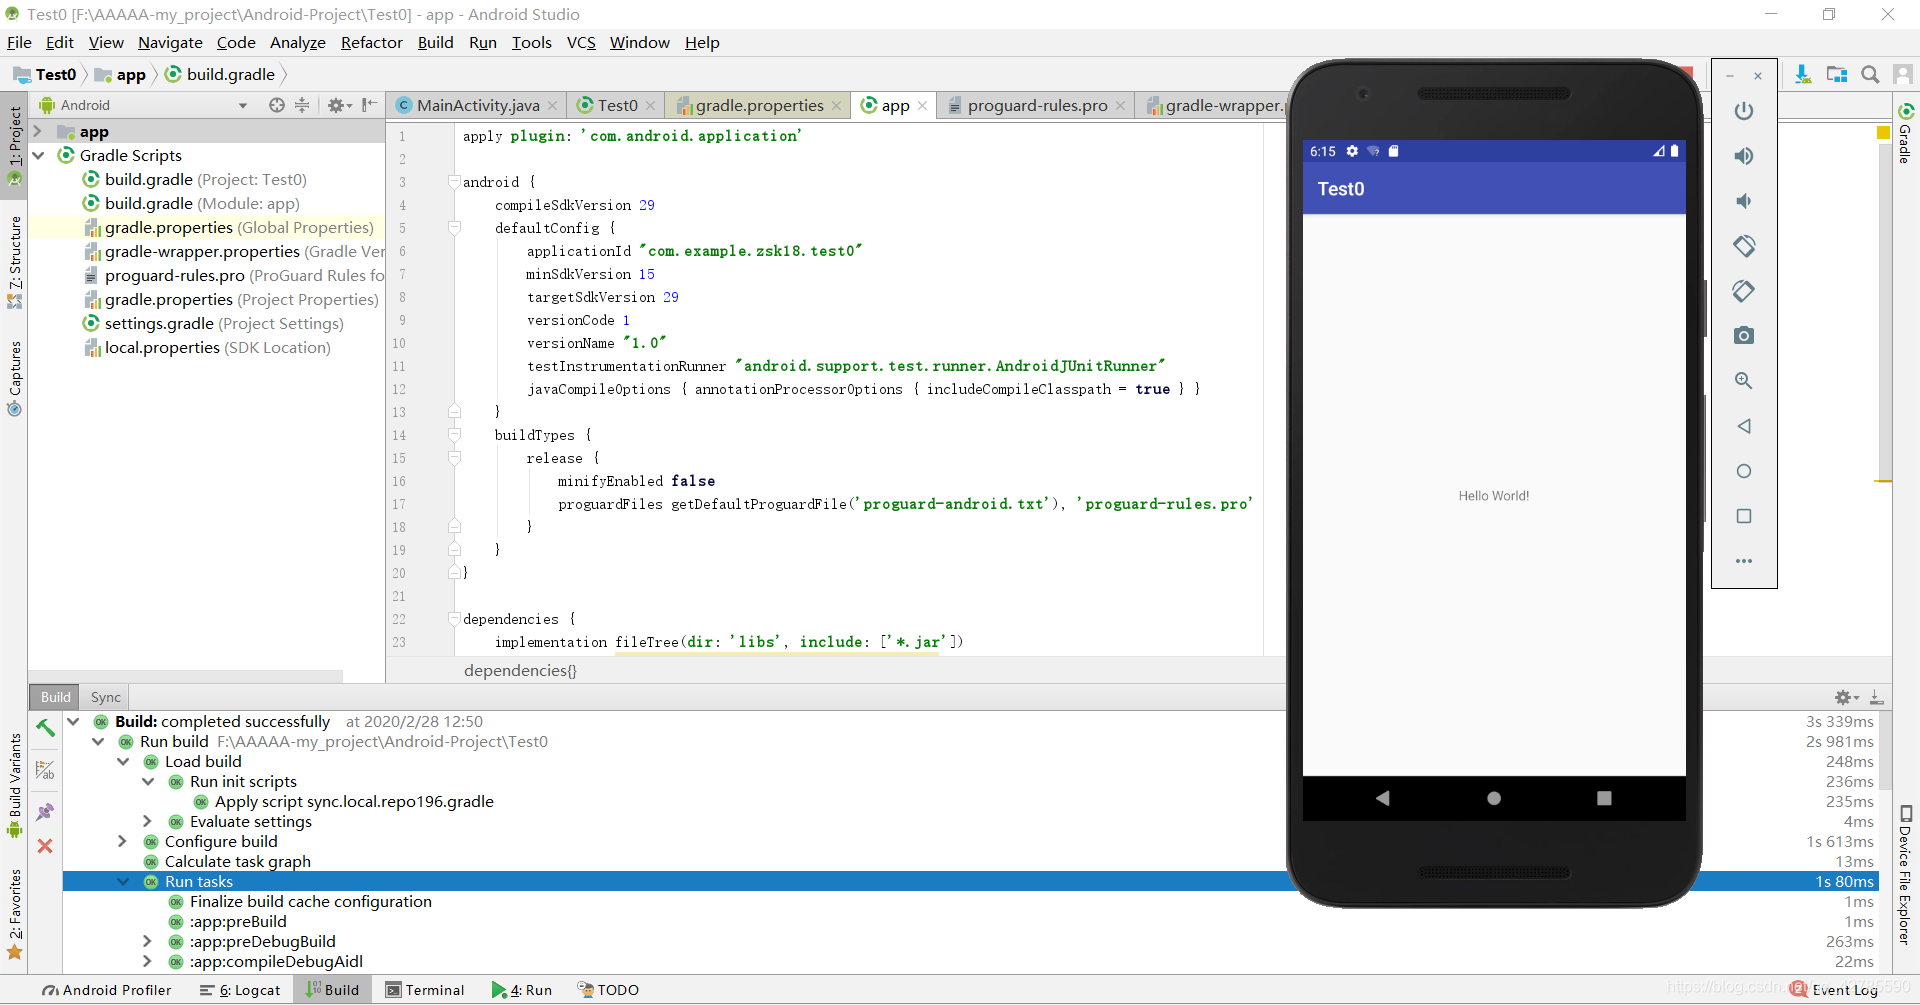This screenshot has width=1920, height=1005.
Task: Open Build panel settings gear
Action: [x=1846, y=697]
